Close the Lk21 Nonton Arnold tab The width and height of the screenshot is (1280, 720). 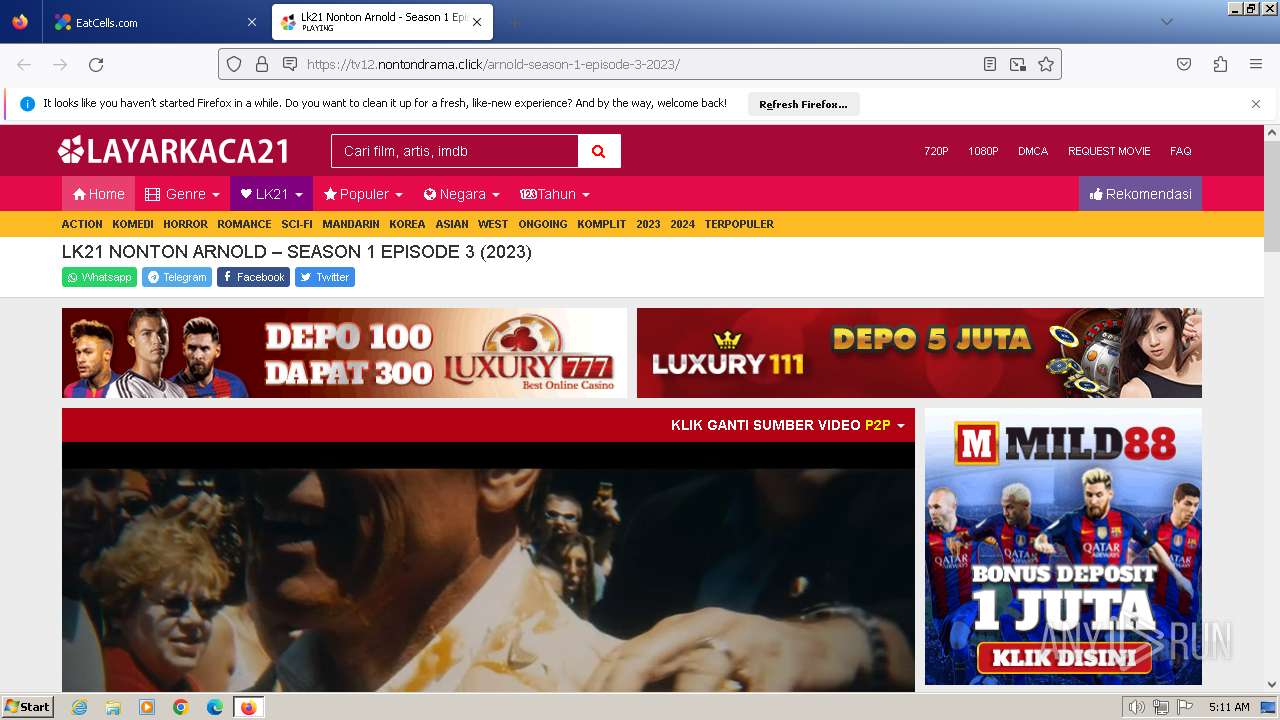(477, 22)
